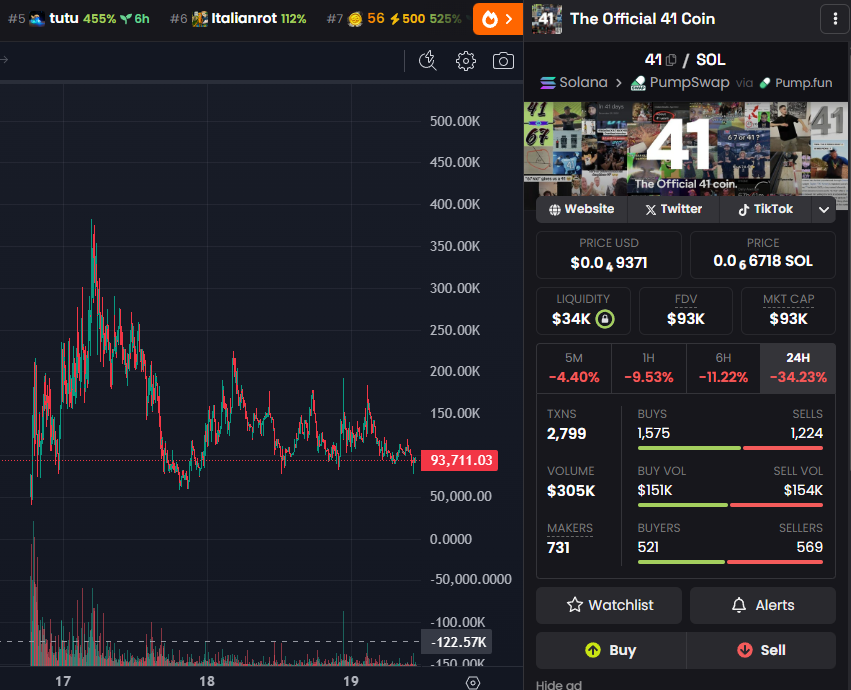Click the buys versus sells ratio bar

(x=731, y=448)
